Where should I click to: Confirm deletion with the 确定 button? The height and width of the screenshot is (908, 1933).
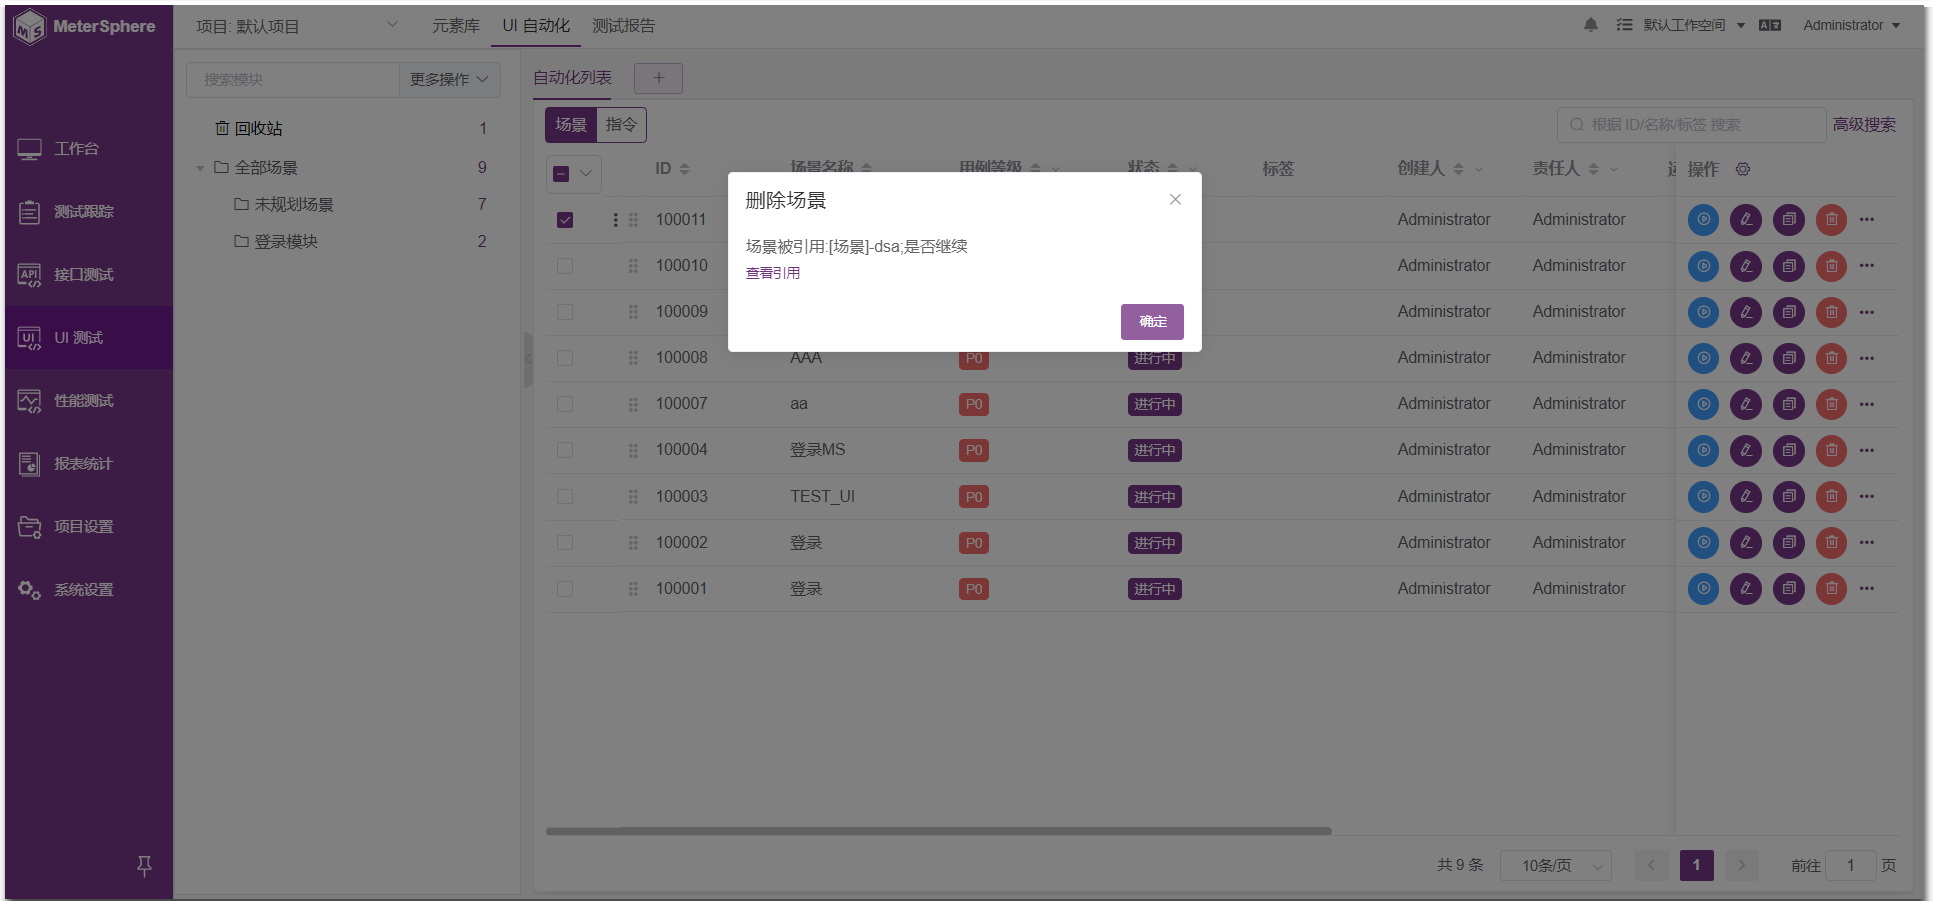click(x=1151, y=321)
